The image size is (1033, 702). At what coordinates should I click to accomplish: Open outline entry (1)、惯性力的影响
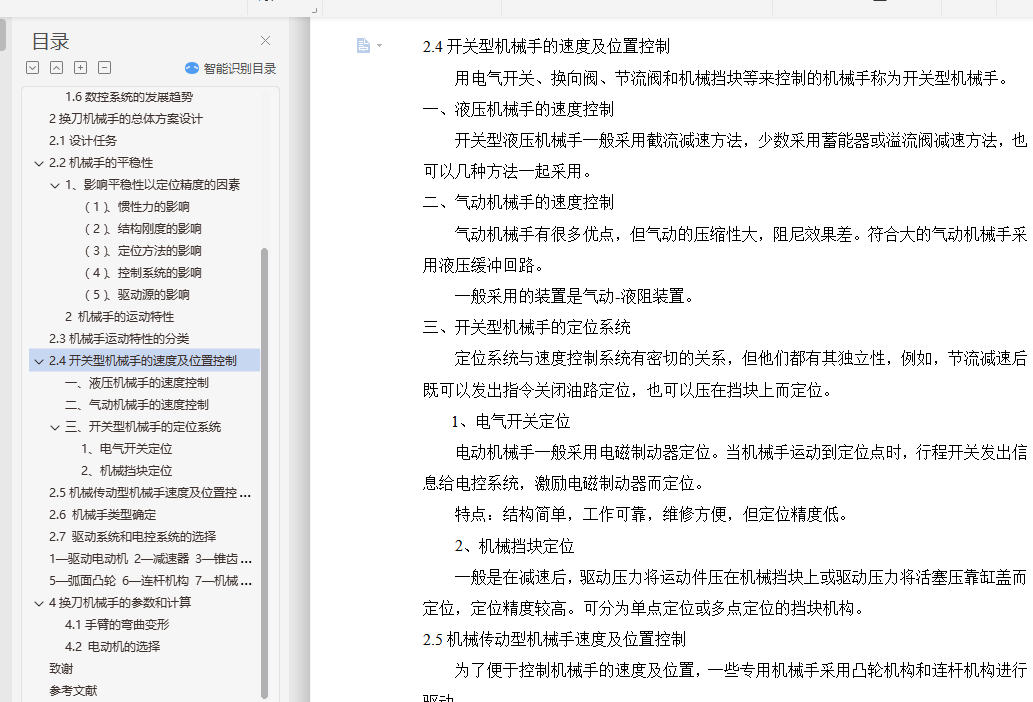tap(137, 207)
